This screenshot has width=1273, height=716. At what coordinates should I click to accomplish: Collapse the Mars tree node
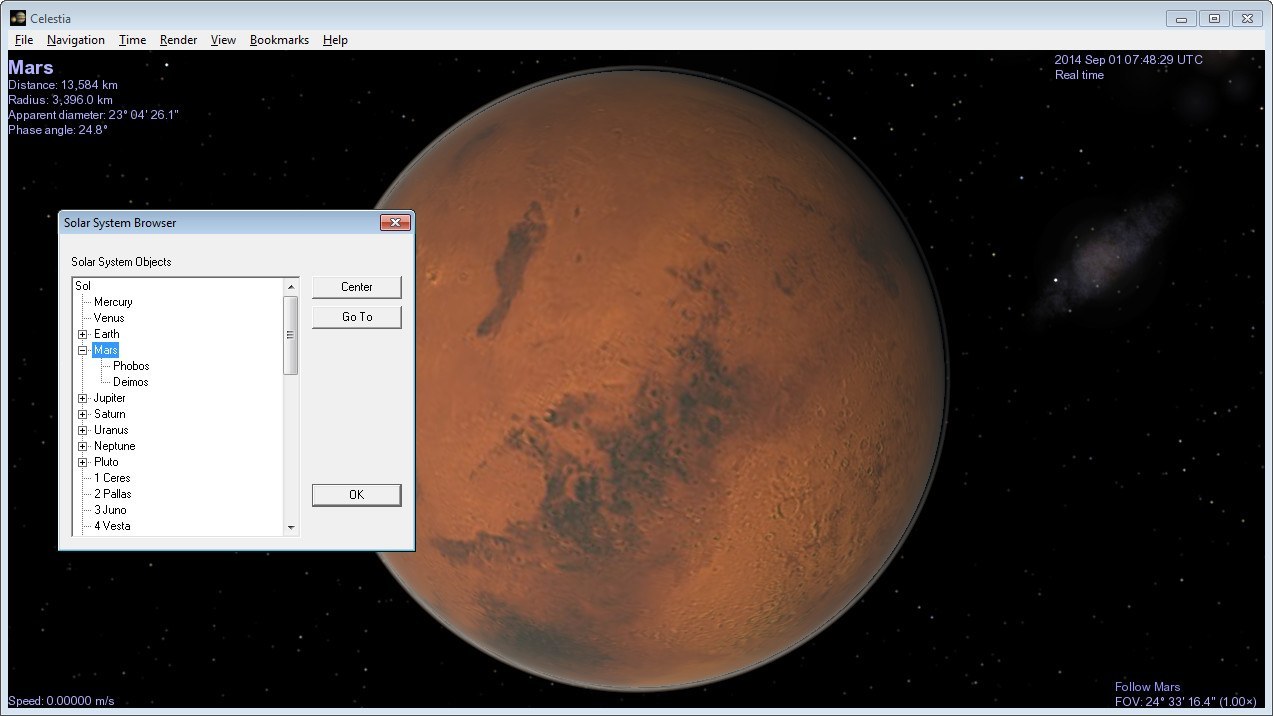[83, 350]
